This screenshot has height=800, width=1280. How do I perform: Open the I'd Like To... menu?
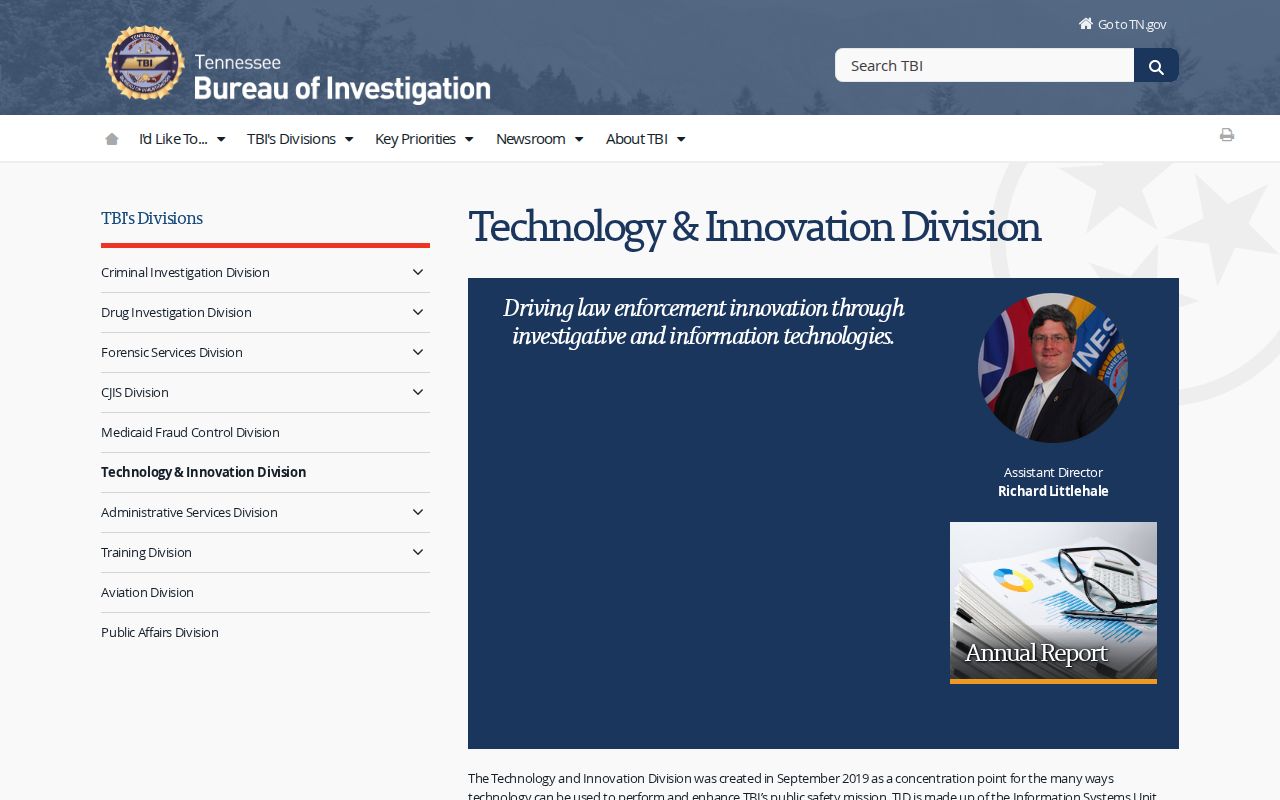[x=182, y=139]
